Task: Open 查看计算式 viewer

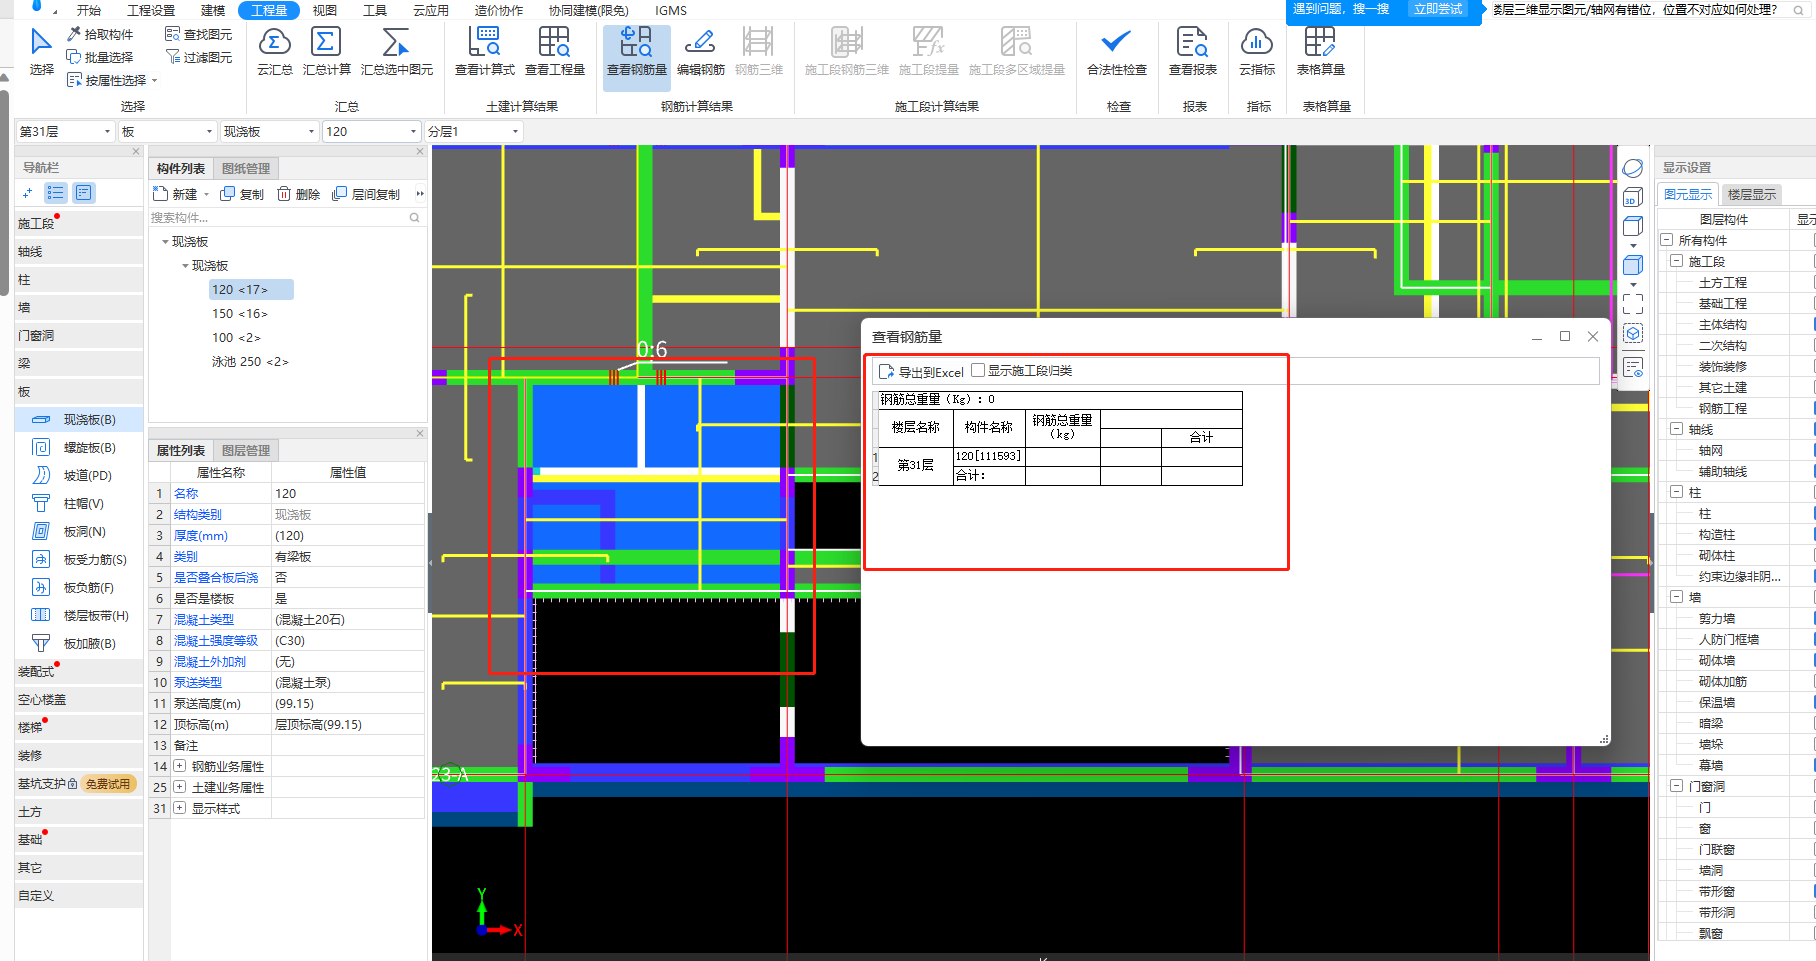Action: [x=485, y=52]
